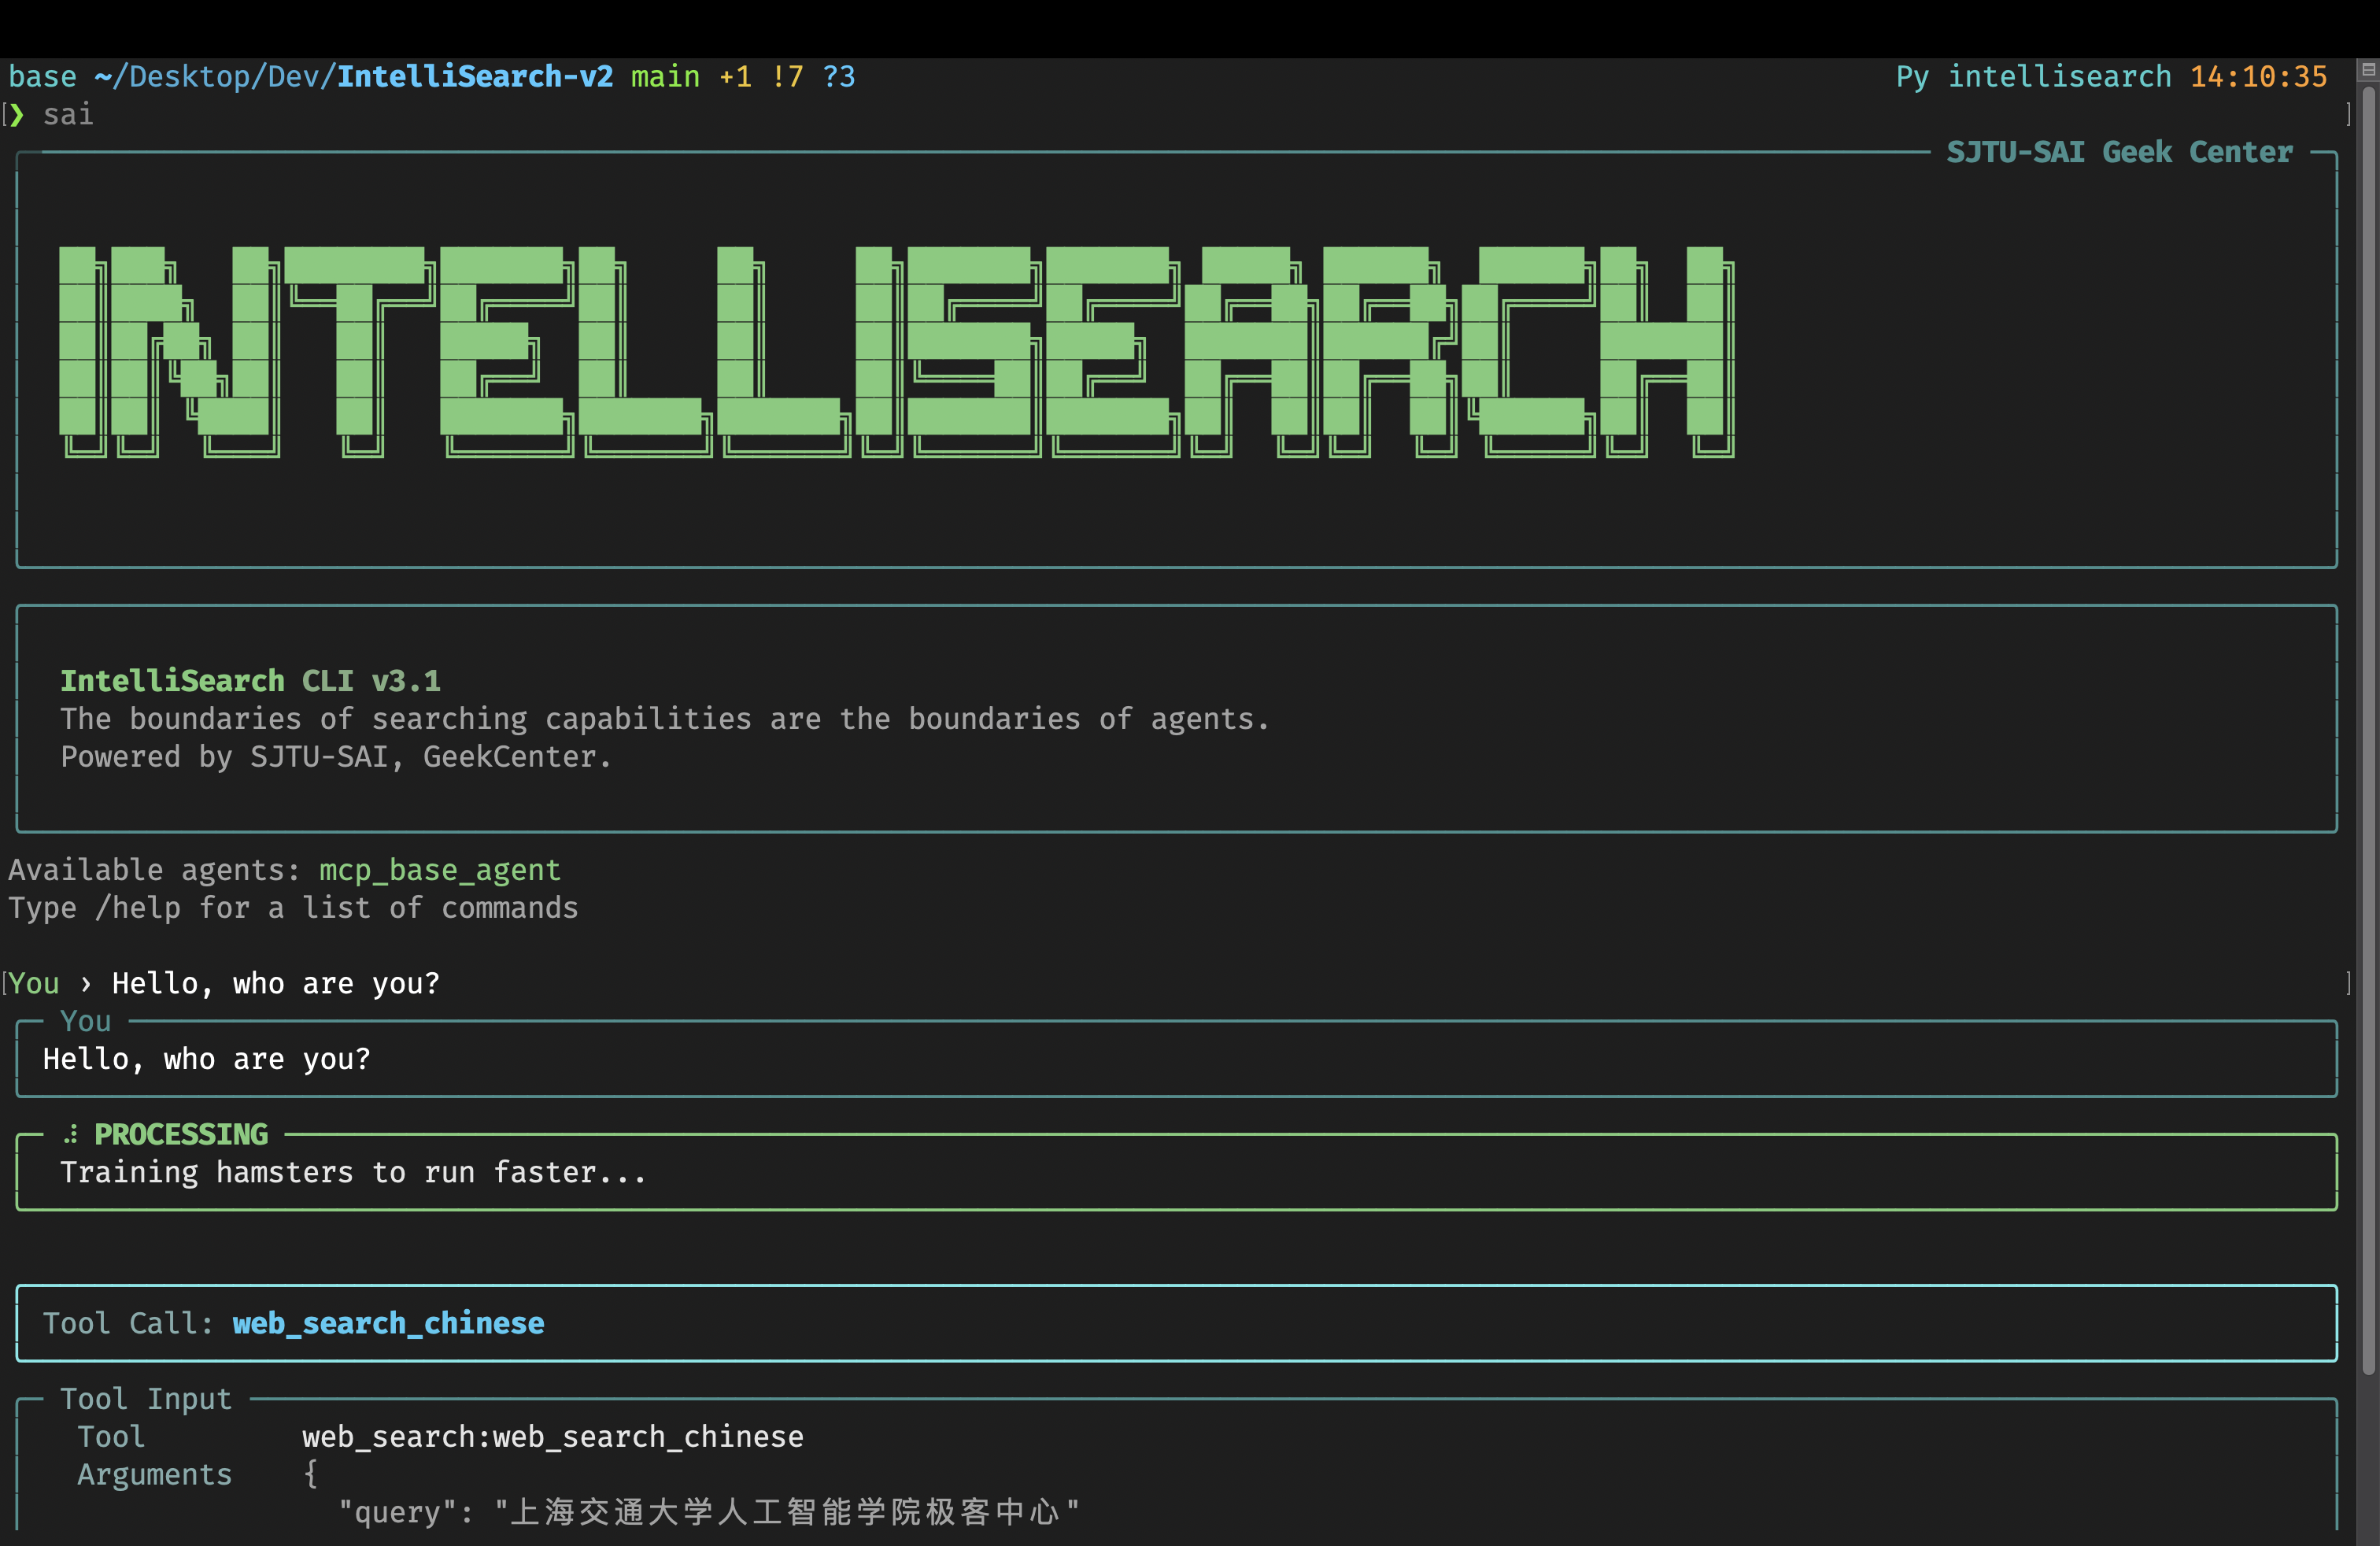The height and width of the screenshot is (1546, 2380).
Task: Click the modified files indicator !7
Action: pyautogui.click(x=789, y=75)
